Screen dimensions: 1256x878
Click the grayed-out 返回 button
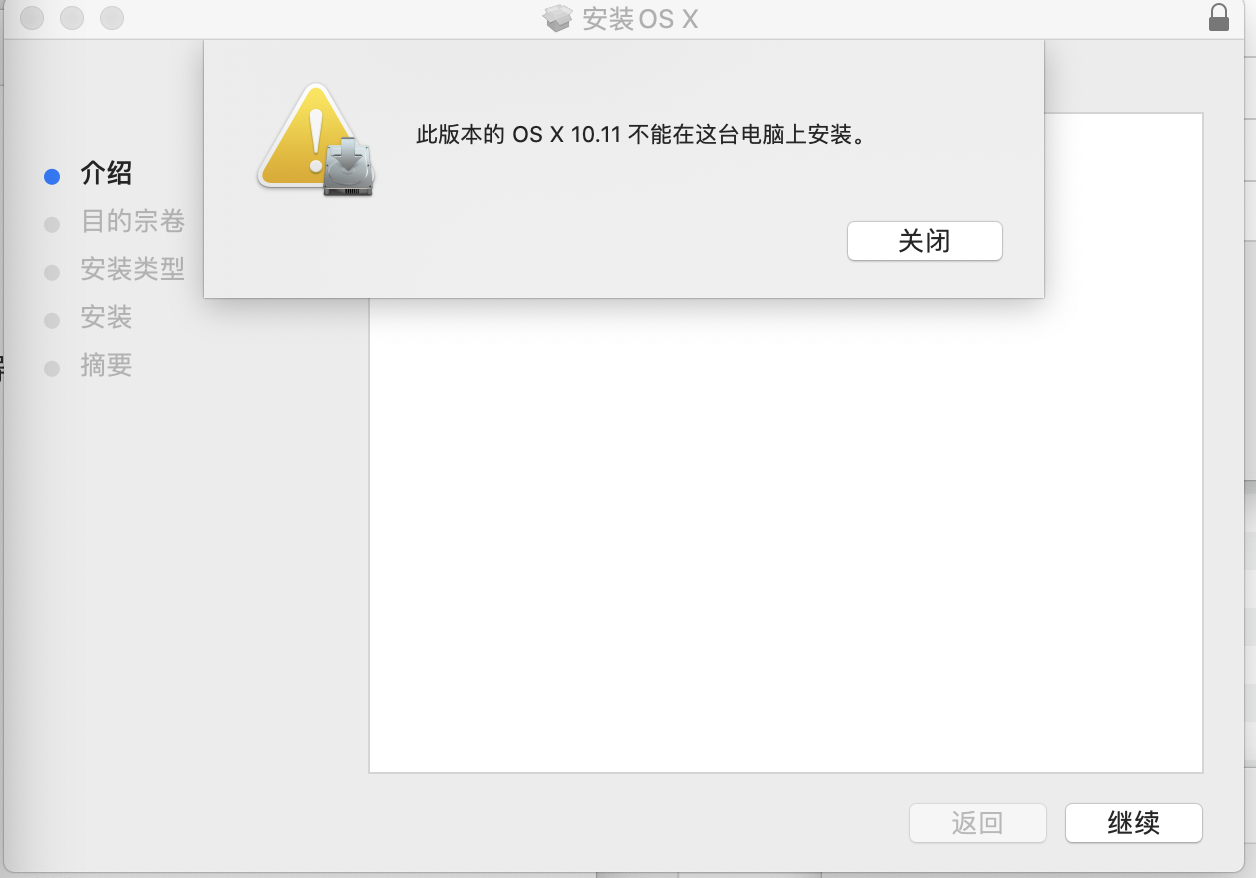click(x=977, y=823)
